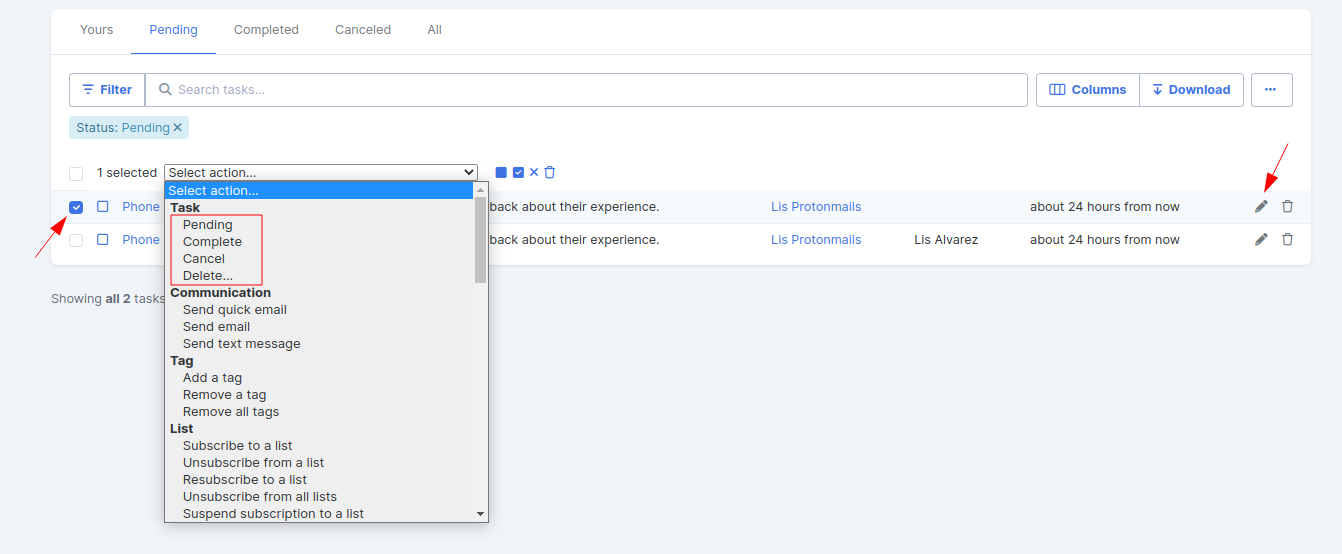Click the blue checked-square complete icon in the bulk toolbar
This screenshot has height=554, width=1342.
point(518,172)
